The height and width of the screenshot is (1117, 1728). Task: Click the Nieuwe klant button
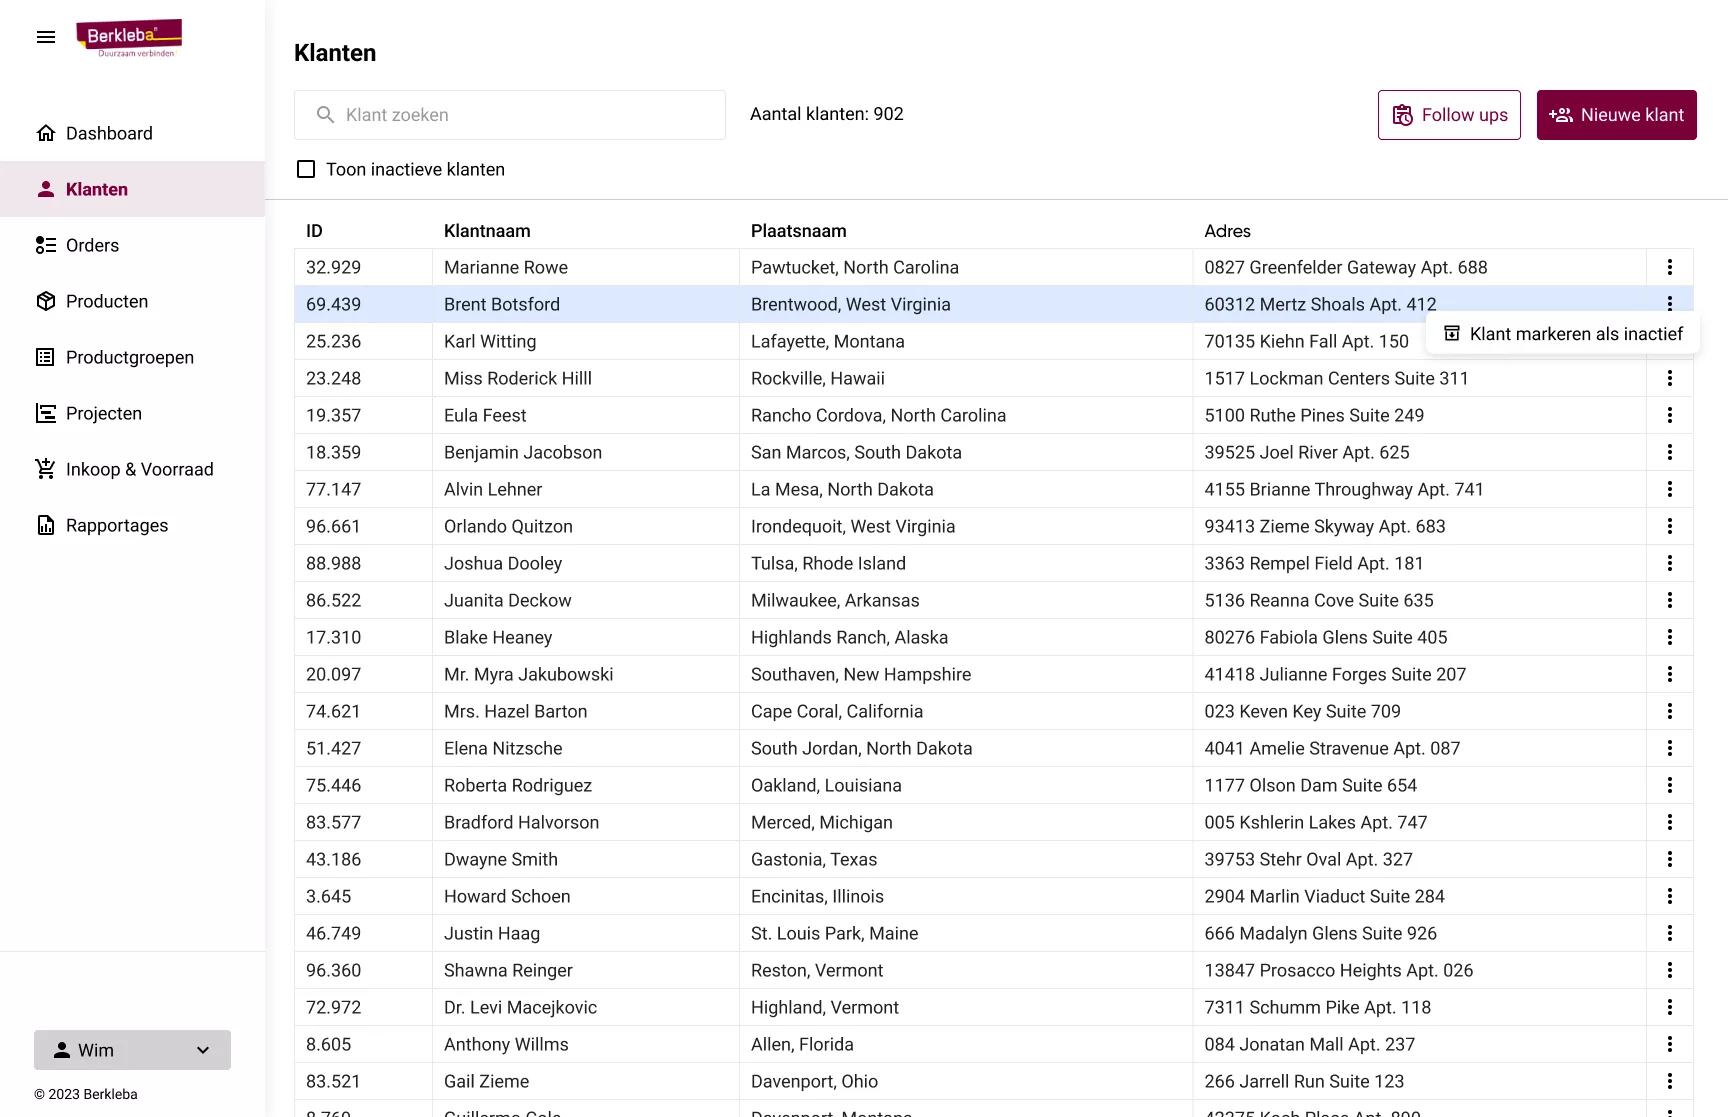pos(1616,115)
